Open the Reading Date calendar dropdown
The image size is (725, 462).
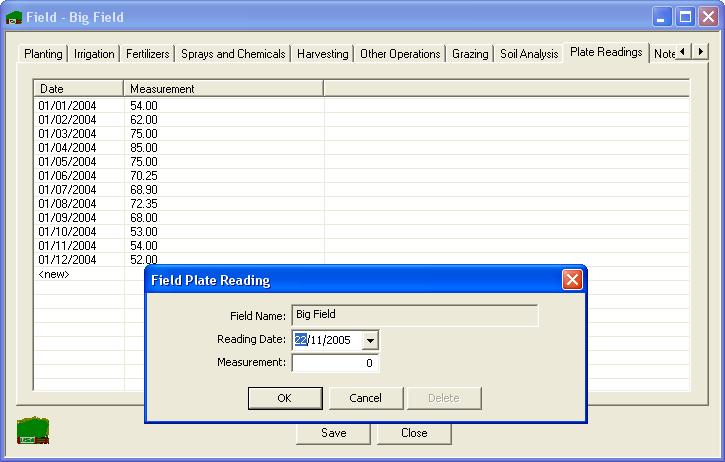[370, 340]
